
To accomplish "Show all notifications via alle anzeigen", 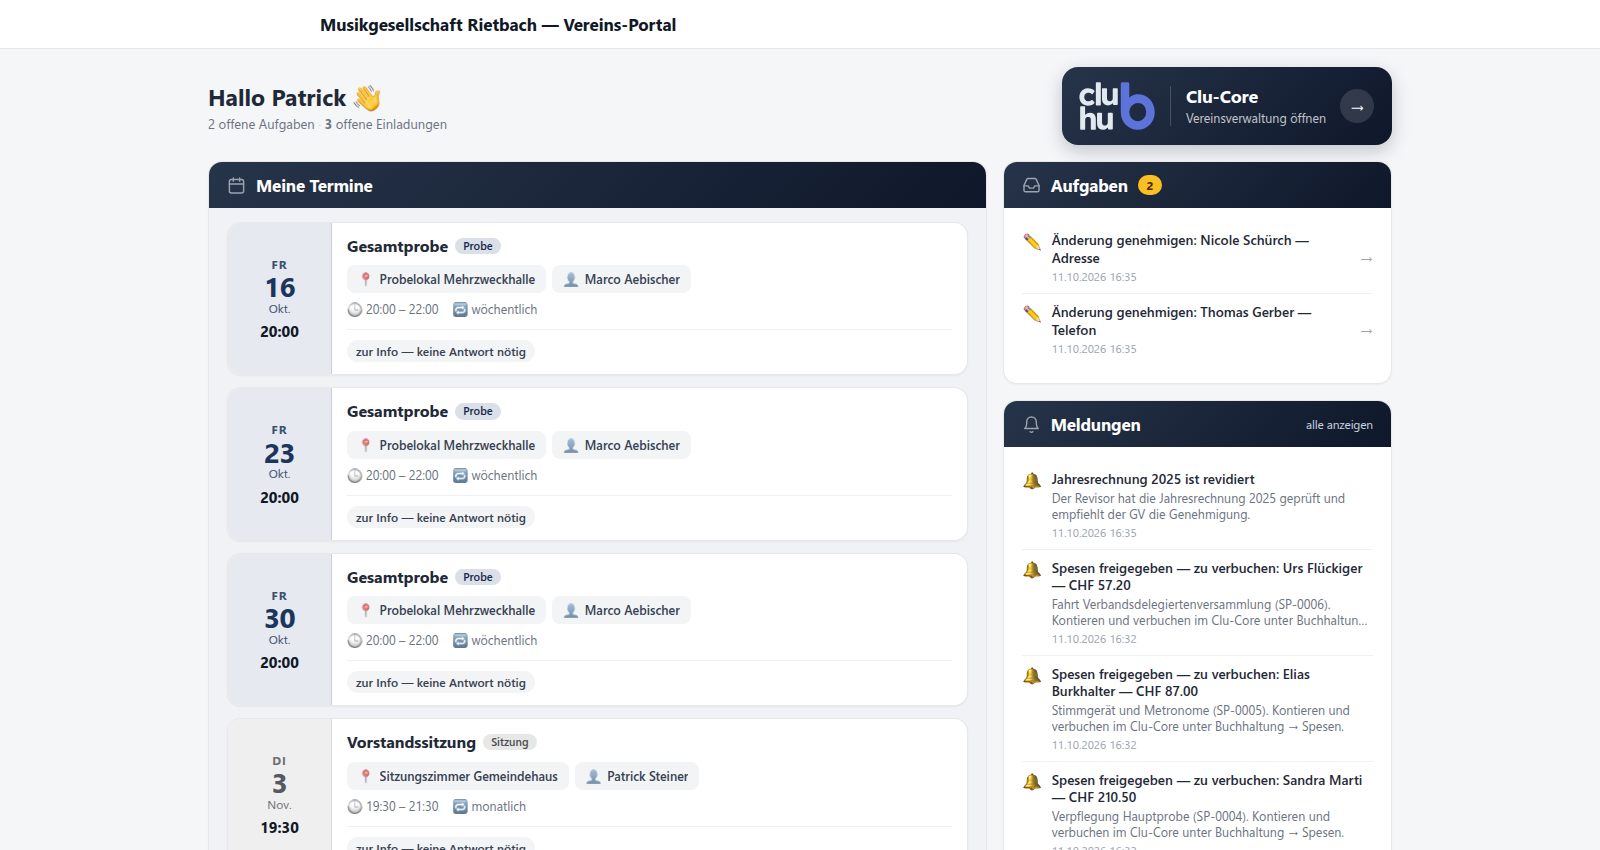I will [1339, 425].
